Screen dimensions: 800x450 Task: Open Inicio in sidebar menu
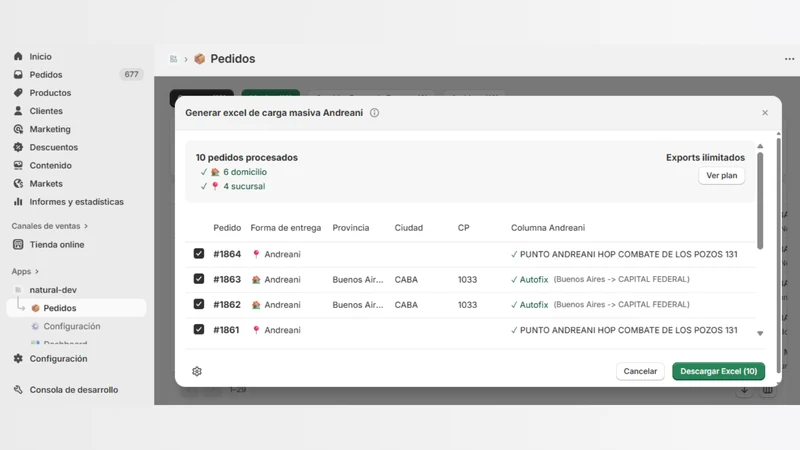40,57
